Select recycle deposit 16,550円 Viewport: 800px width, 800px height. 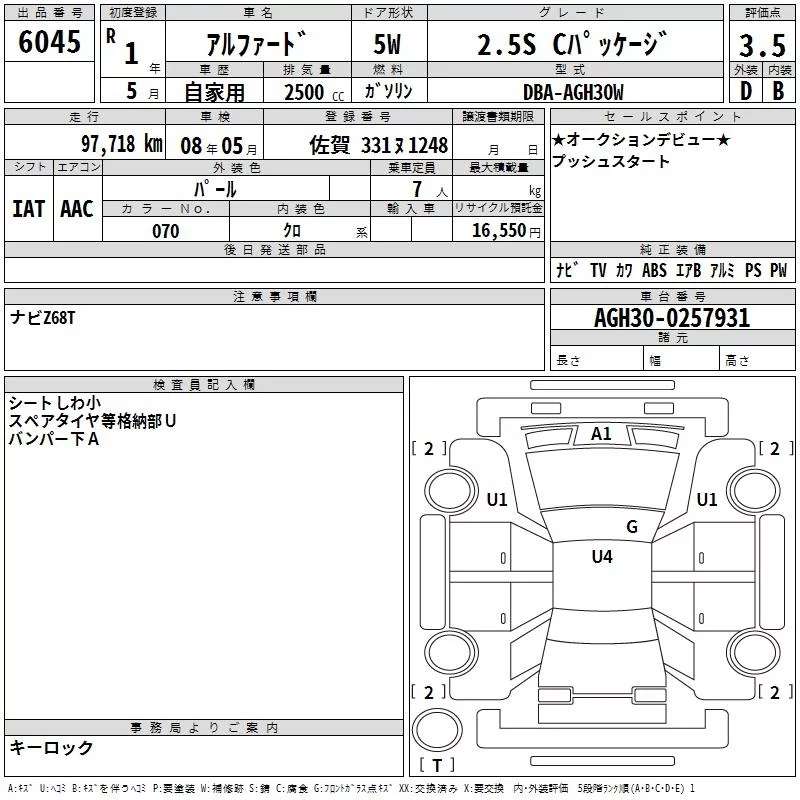506,231
